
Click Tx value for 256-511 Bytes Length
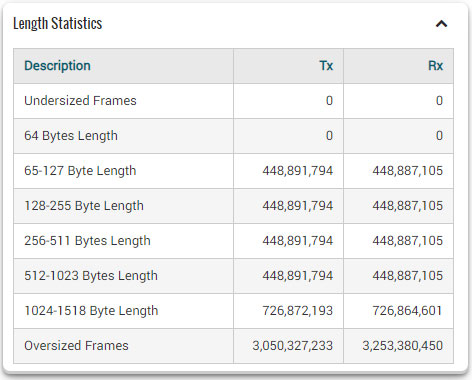pyautogui.click(x=298, y=241)
